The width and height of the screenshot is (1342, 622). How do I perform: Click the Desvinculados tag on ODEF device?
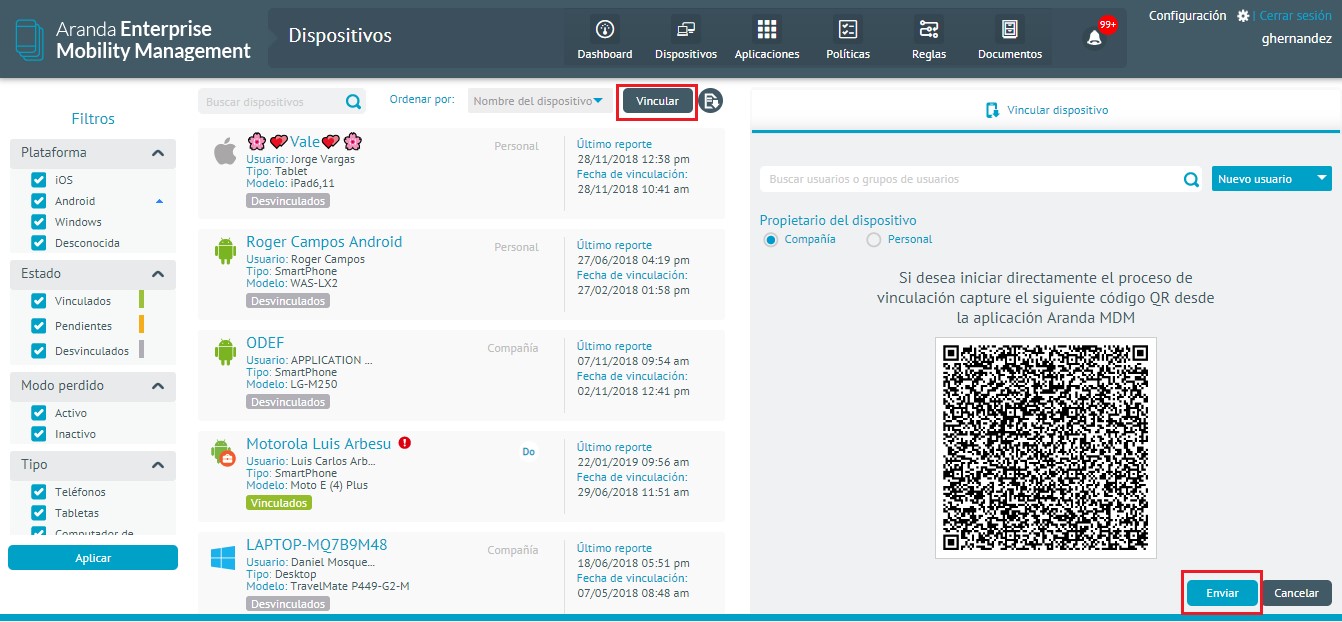click(288, 401)
